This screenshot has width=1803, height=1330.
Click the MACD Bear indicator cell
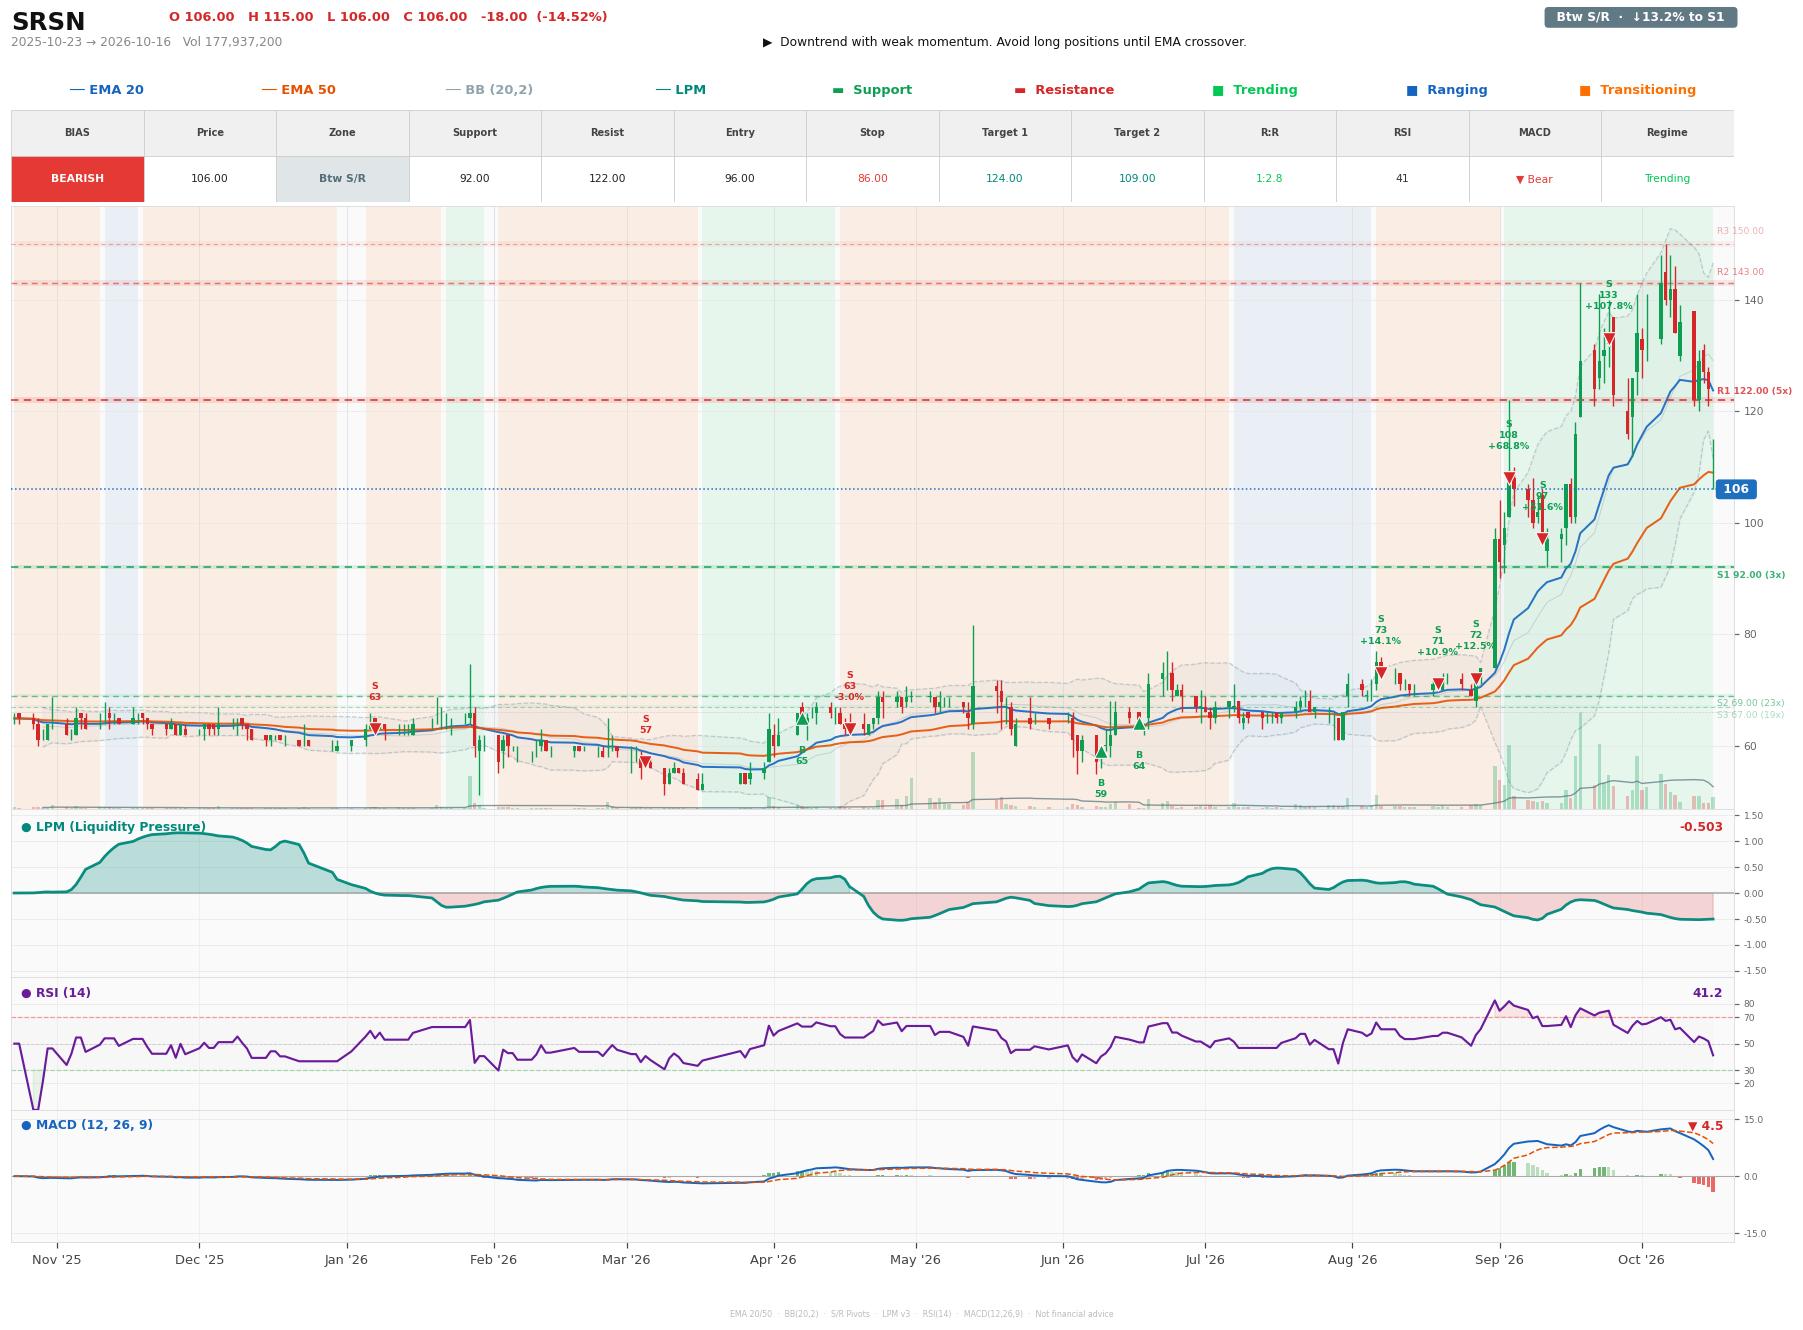1534,179
